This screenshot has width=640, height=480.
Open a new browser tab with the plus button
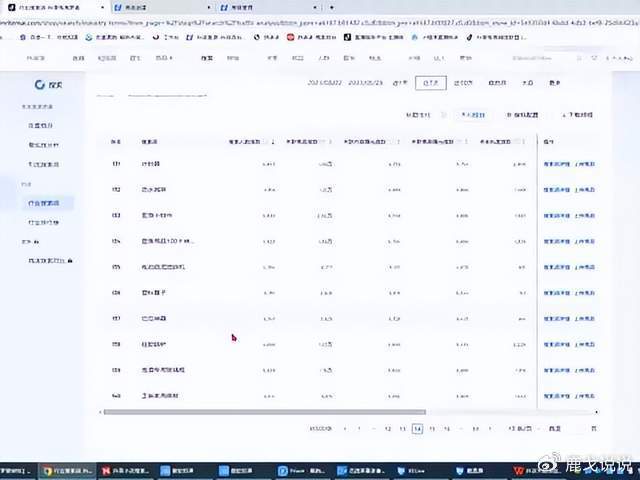point(330,7)
